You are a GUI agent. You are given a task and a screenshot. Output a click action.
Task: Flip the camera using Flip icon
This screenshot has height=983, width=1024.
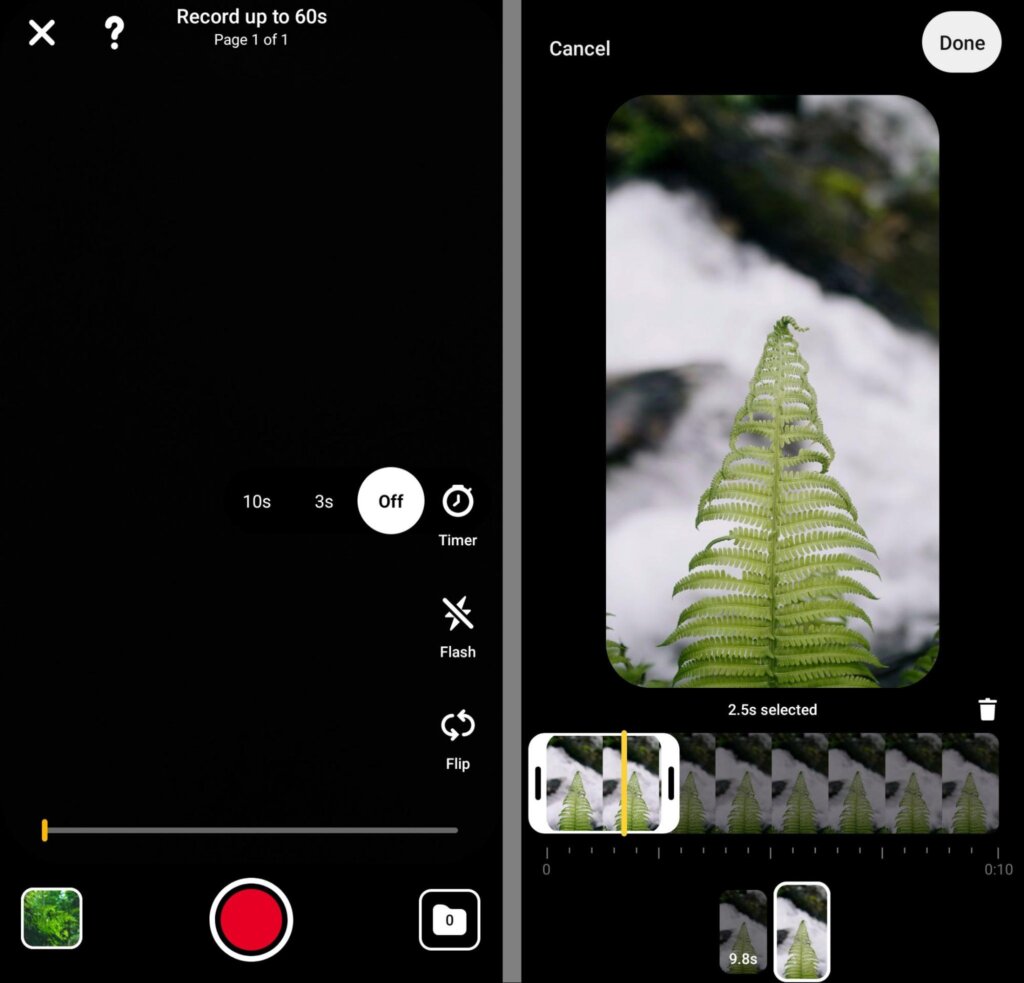tap(458, 726)
